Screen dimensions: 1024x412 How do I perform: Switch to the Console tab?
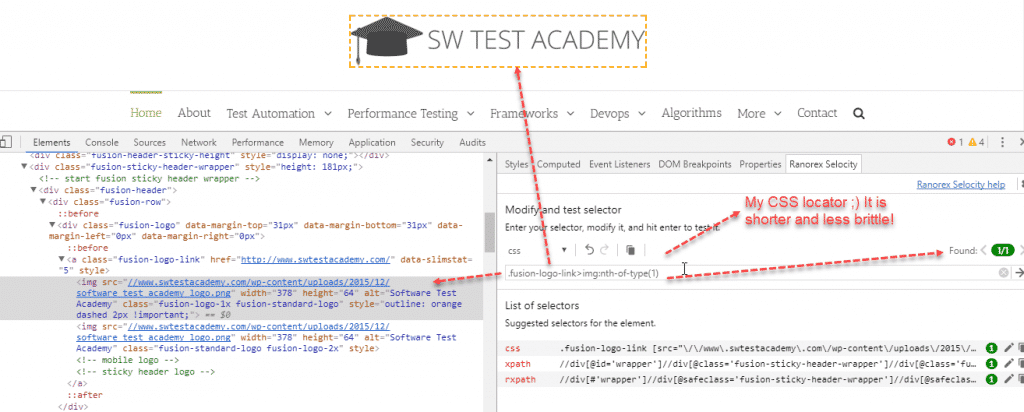point(101,143)
